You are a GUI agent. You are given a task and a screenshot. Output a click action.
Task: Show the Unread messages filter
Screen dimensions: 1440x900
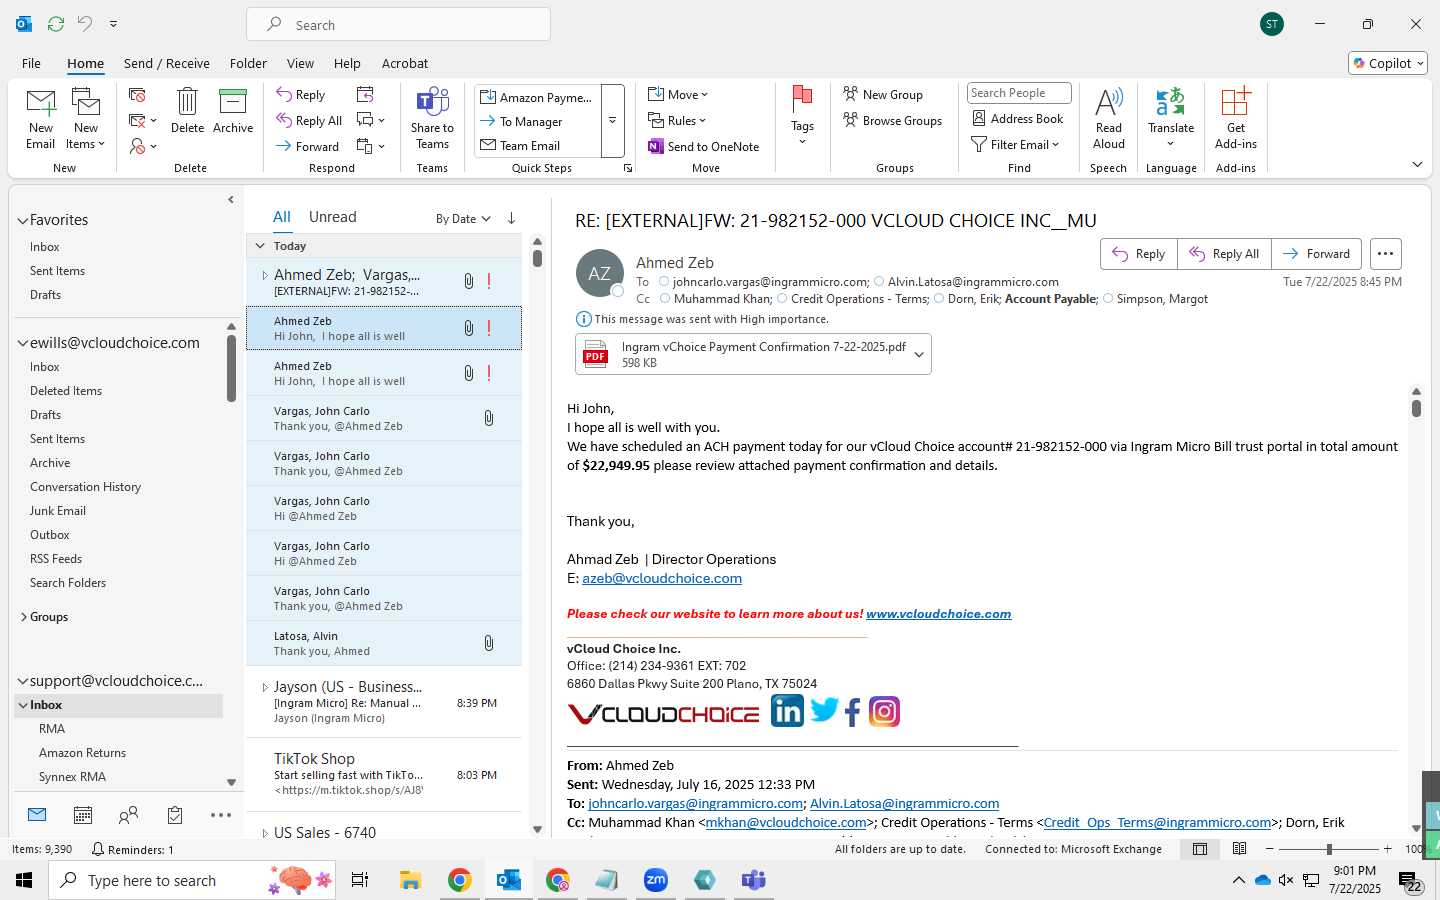333,217
